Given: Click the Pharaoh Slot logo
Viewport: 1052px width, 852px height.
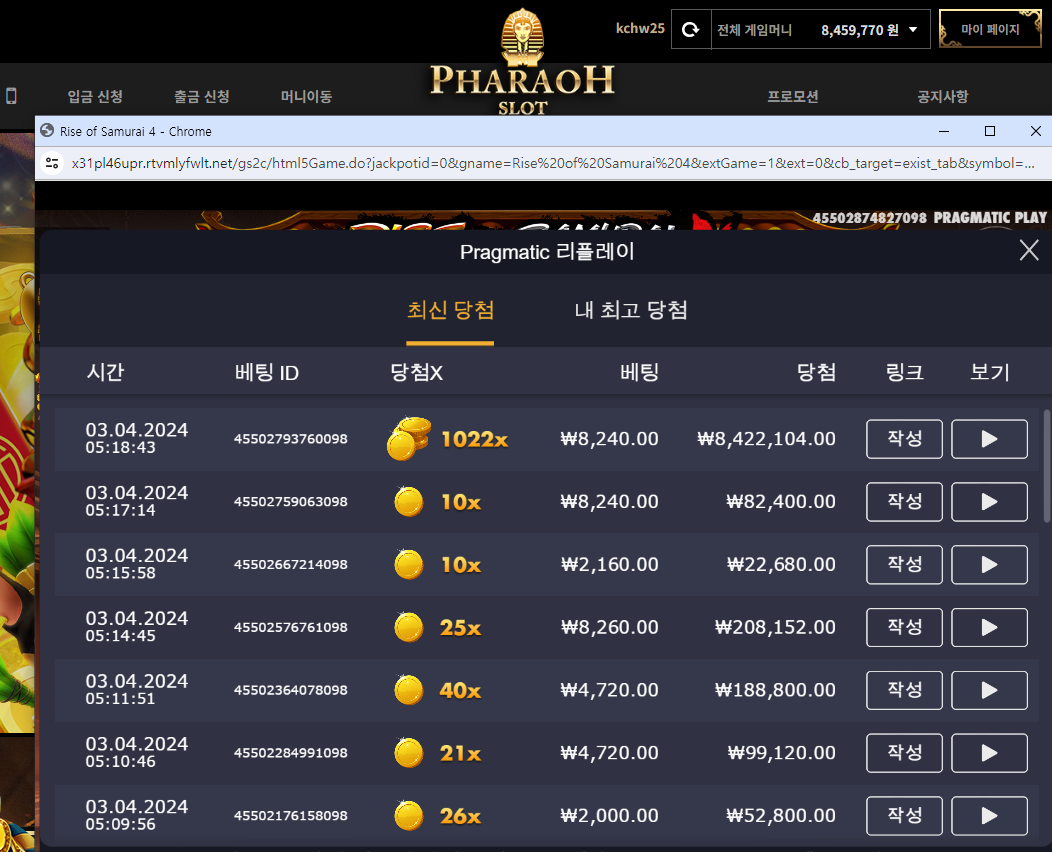Looking at the screenshot, I should [x=522, y=64].
